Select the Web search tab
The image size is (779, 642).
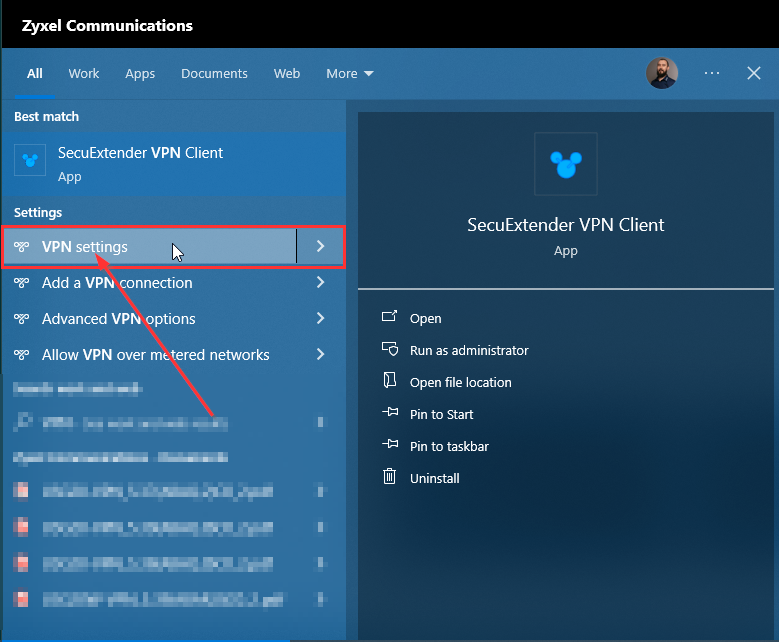click(x=287, y=74)
